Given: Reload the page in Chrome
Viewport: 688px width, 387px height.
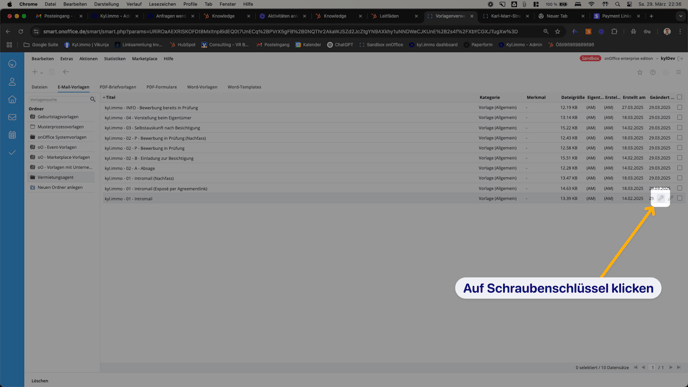Looking at the screenshot, I should 21,32.
